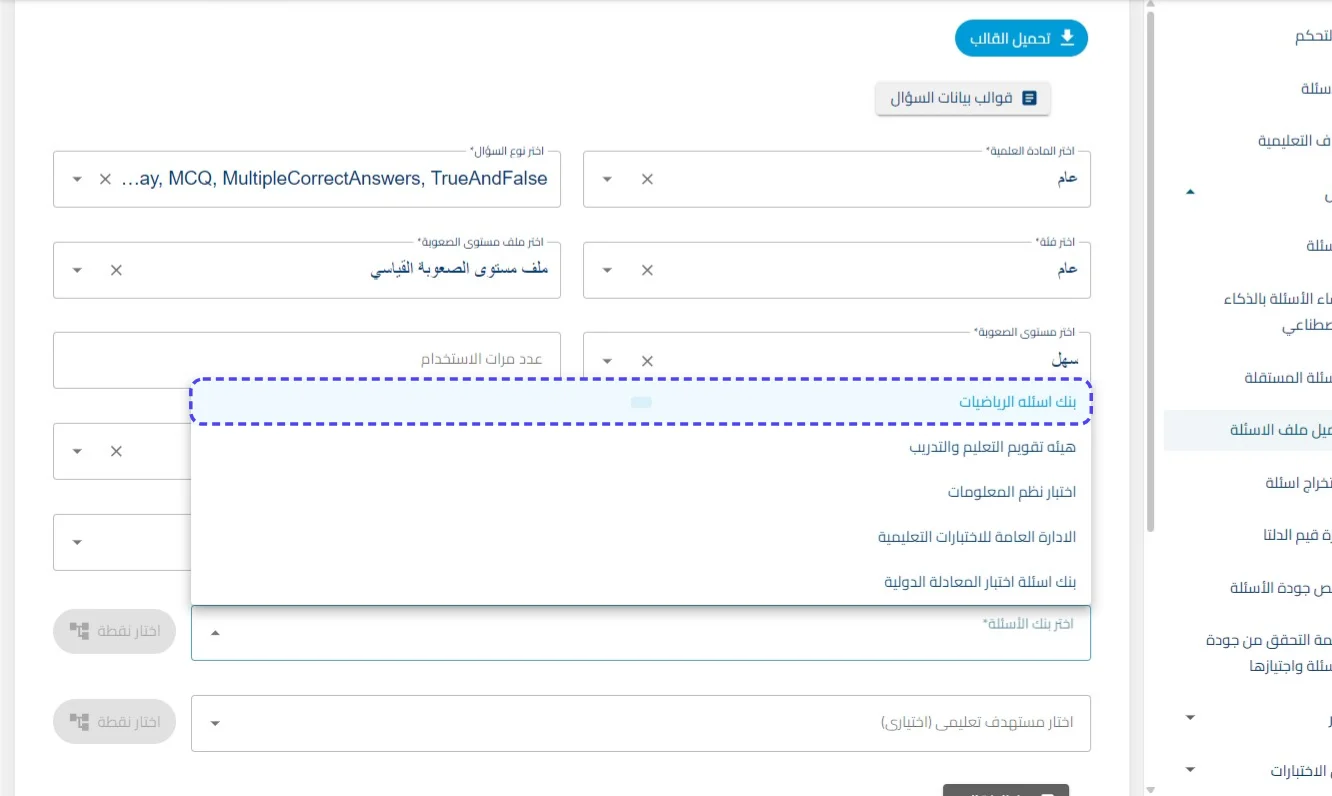Open the اختر مستهدف تعليمي dropdown arrow
Screen dimensions: 1332x796
[216, 723]
